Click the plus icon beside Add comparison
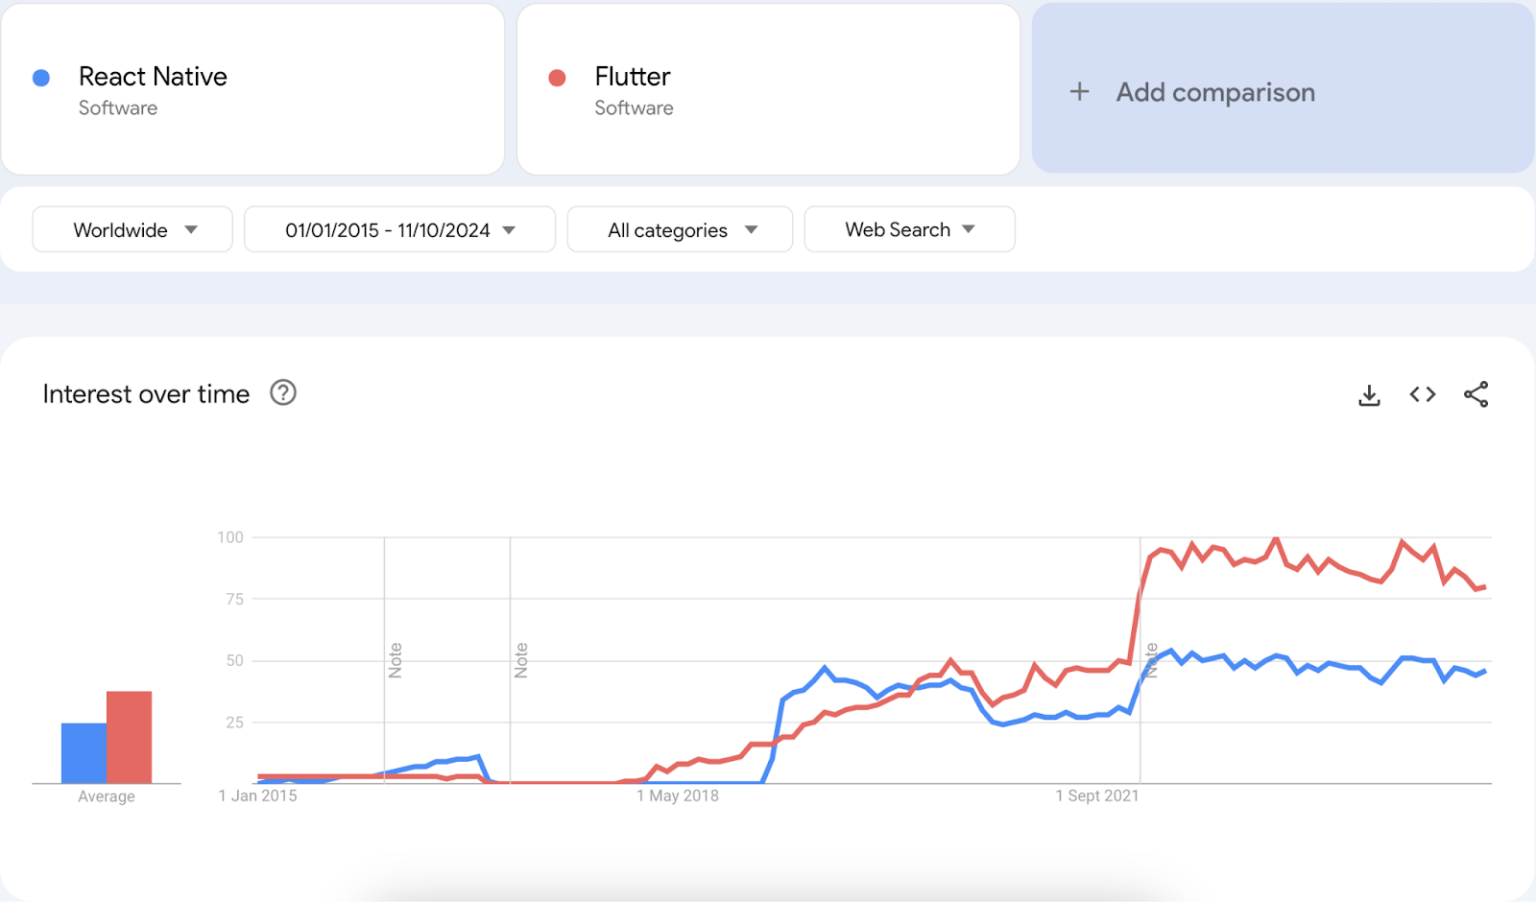Image resolution: width=1536 pixels, height=902 pixels. click(x=1080, y=92)
